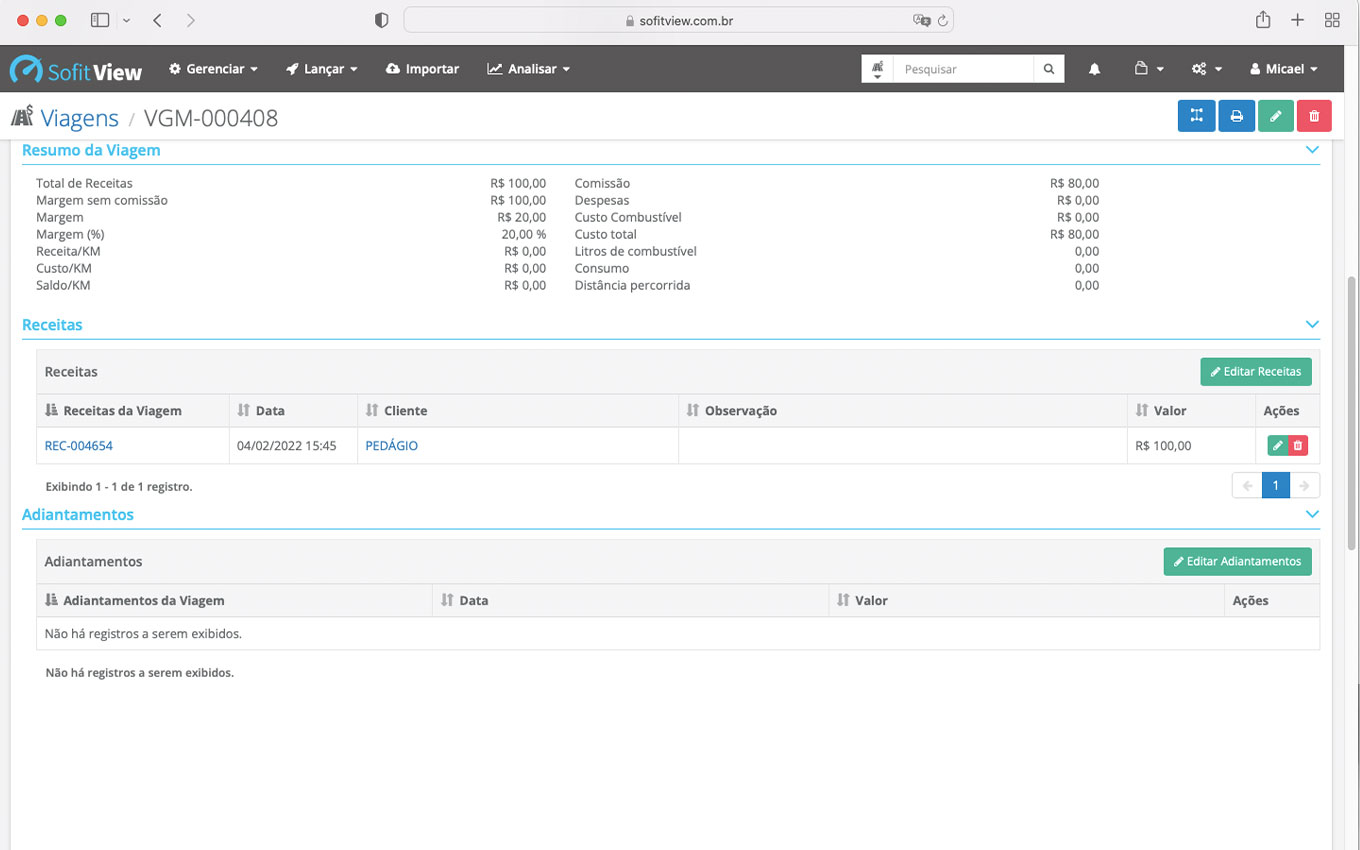Viewport: 1360px width, 850px height.
Task: Click the Pesquisar search field
Action: [x=963, y=69]
